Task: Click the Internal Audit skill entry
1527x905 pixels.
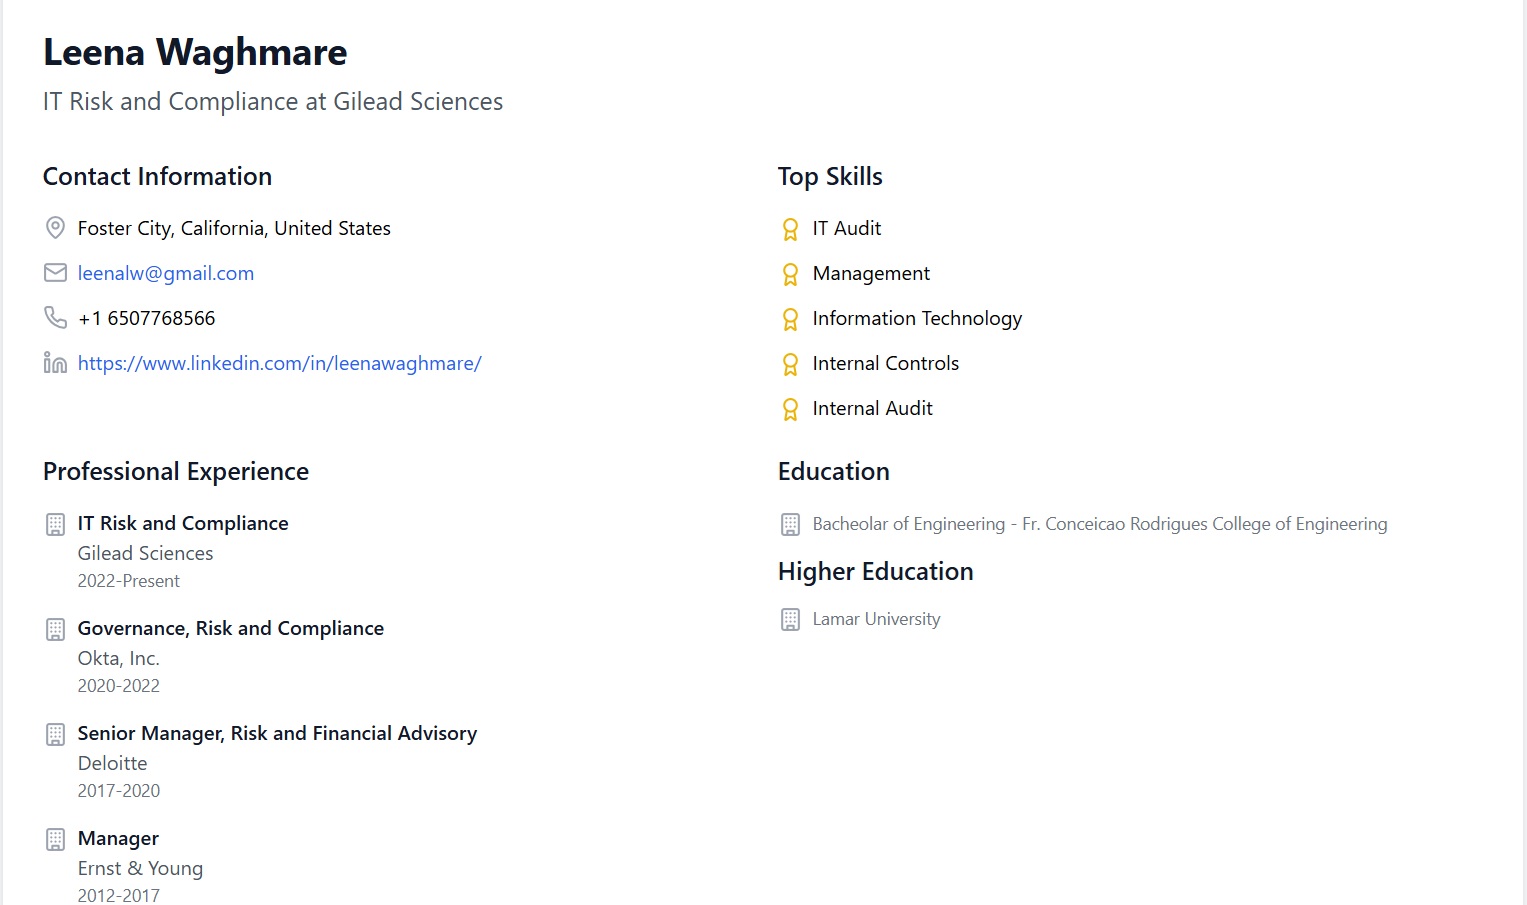Action: click(872, 408)
